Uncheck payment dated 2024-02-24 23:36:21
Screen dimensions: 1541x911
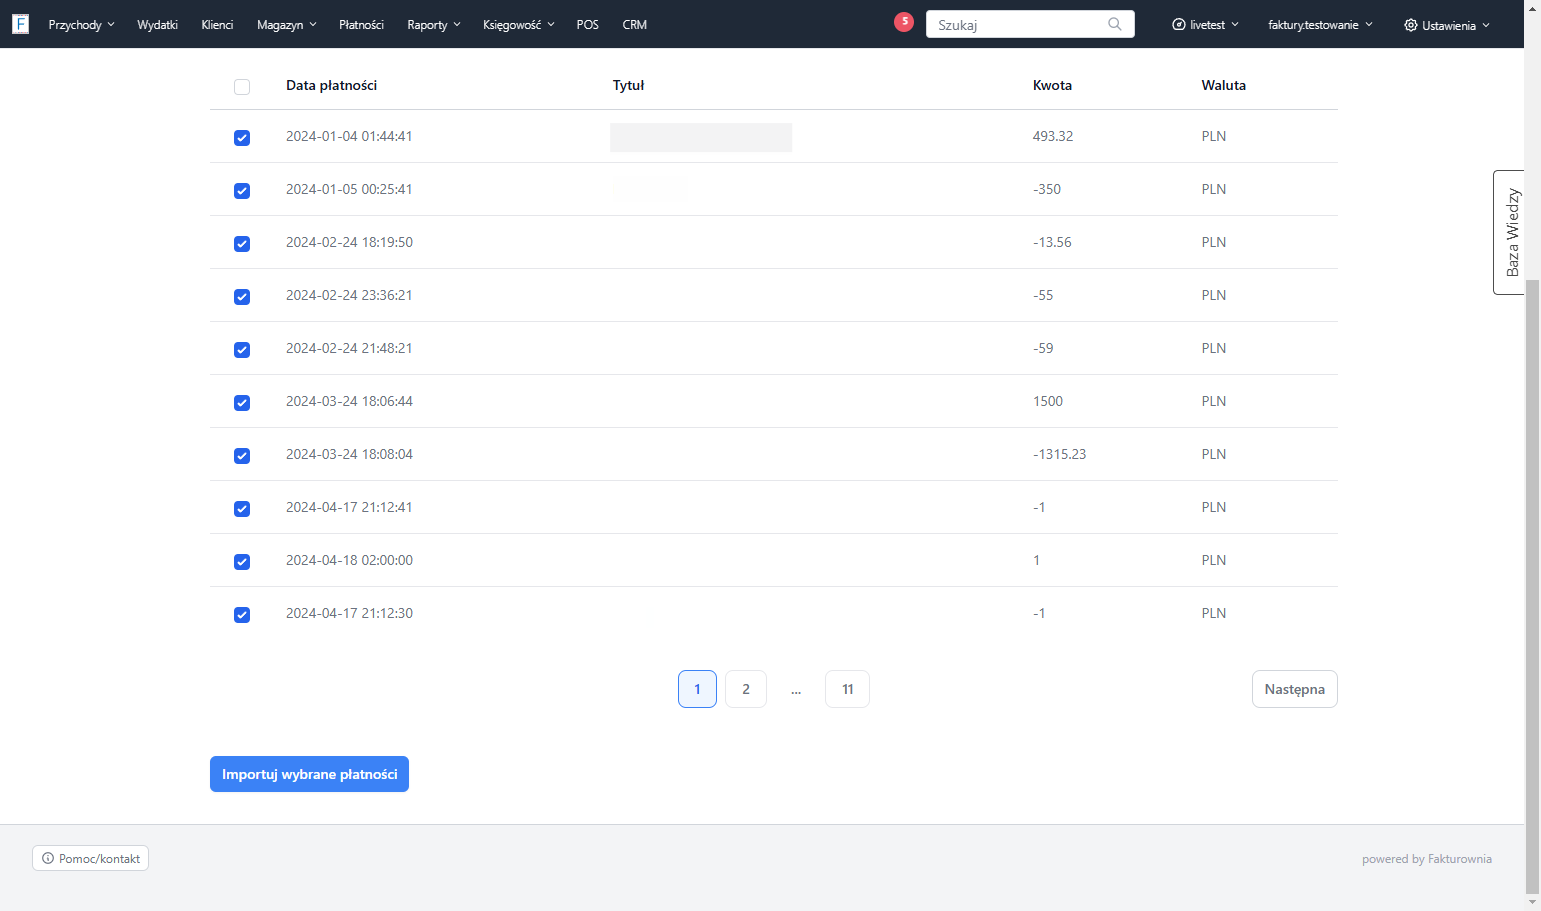242,297
